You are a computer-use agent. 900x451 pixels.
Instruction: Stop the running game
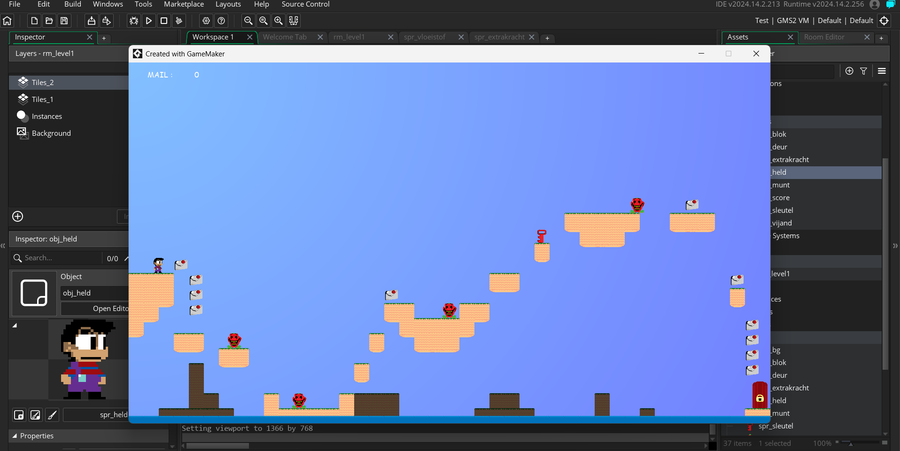(164, 21)
